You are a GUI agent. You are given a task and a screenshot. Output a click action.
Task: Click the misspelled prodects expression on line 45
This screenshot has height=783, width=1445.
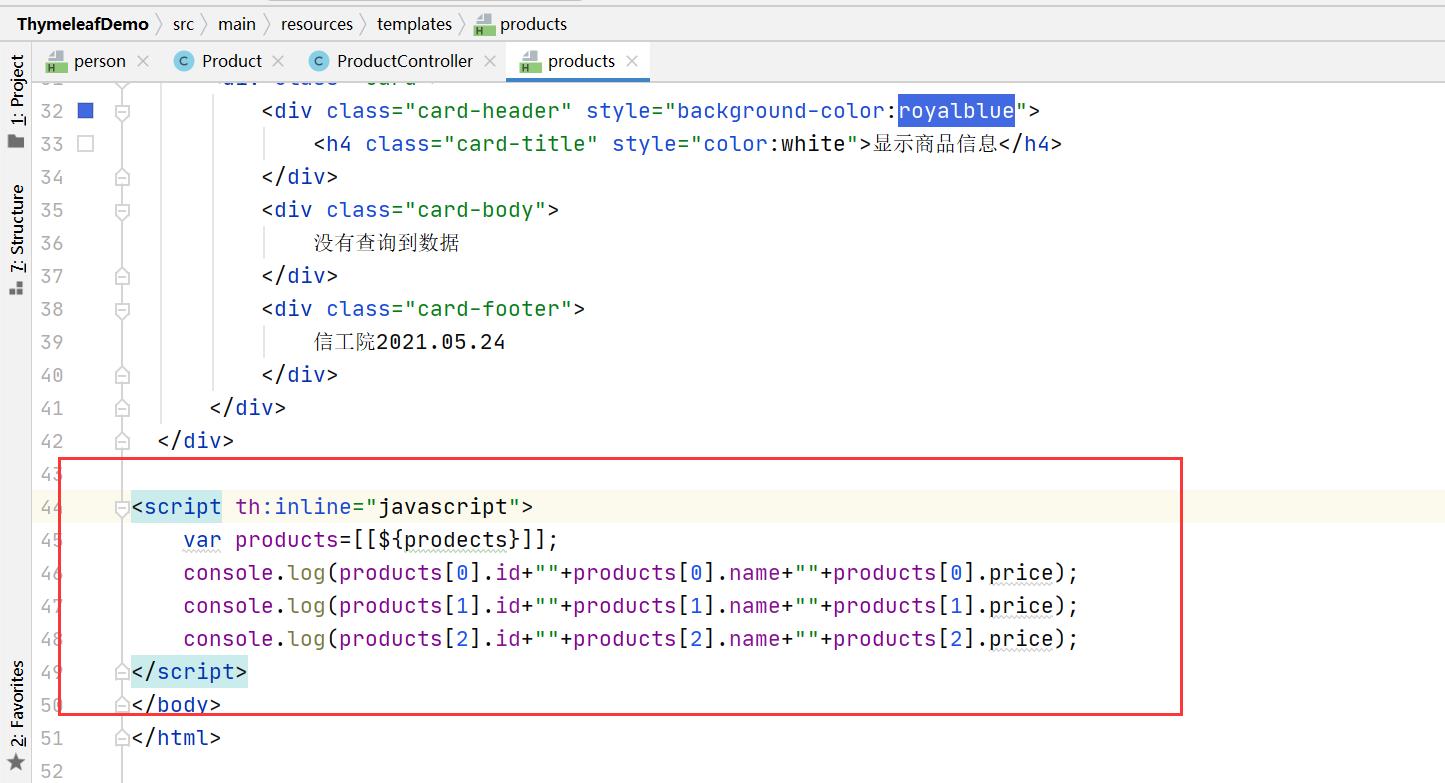[x=457, y=540]
